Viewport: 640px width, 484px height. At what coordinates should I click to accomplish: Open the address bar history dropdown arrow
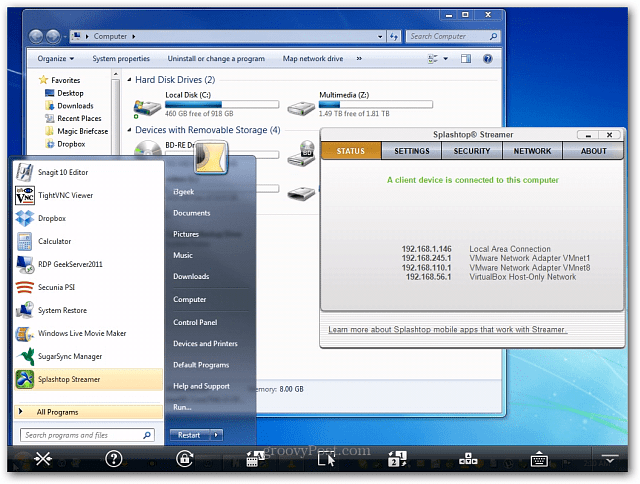pyautogui.click(x=380, y=36)
